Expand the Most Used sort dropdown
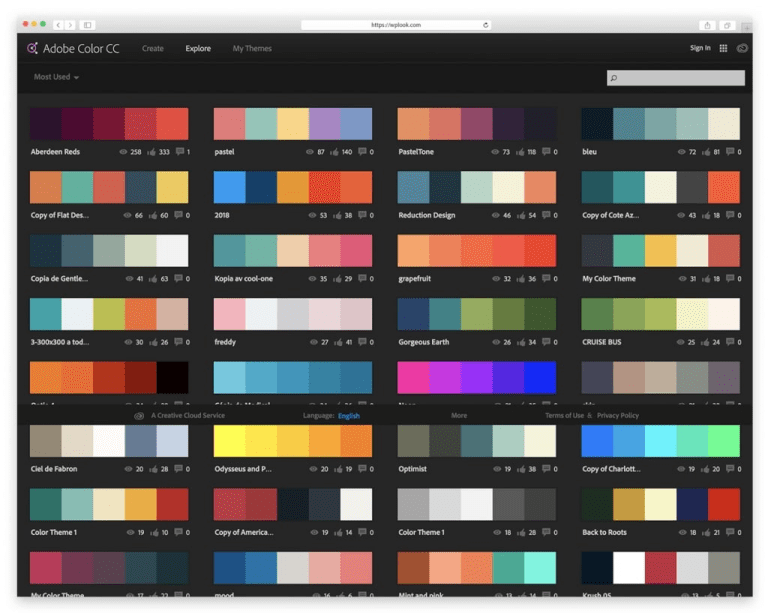Screen dimensions: 768x613 coord(56,77)
